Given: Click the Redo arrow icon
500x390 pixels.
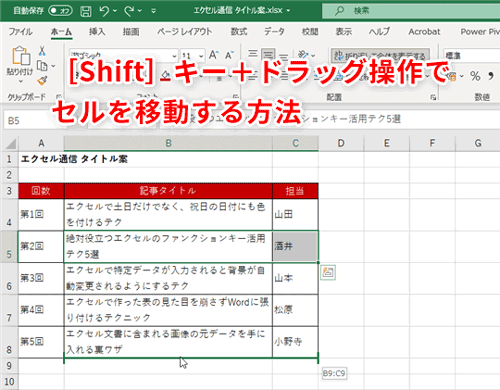Looking at the screenshot, I should 129,11.
